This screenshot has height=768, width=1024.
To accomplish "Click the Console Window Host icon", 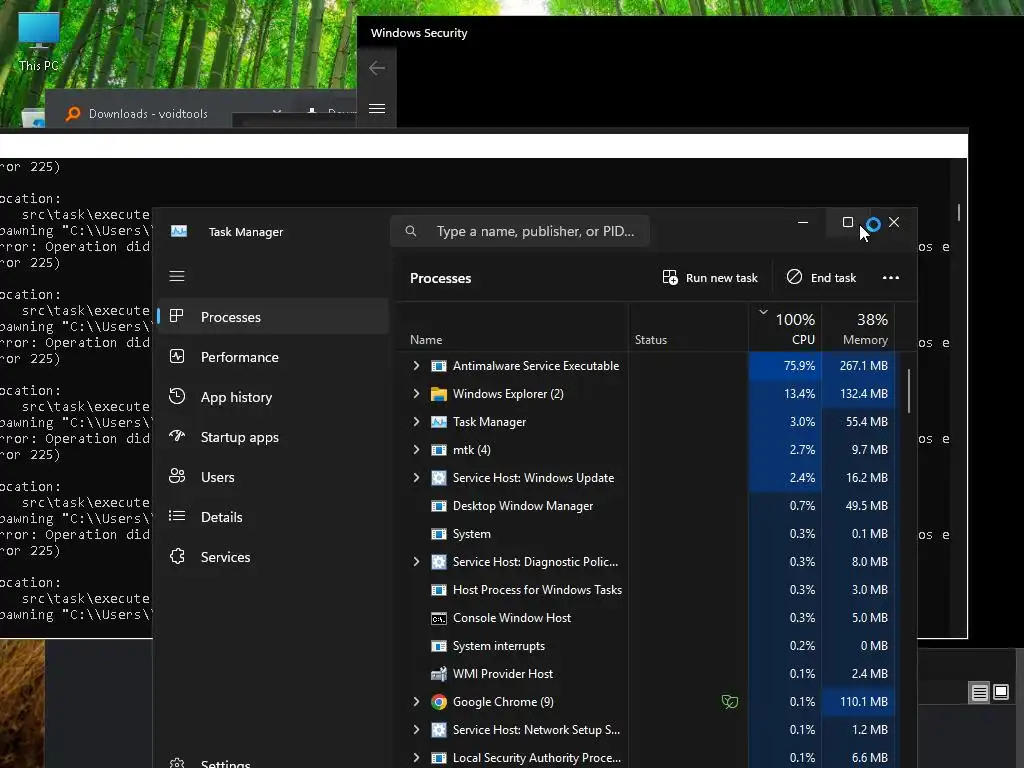I will click(x=439, y=618).
